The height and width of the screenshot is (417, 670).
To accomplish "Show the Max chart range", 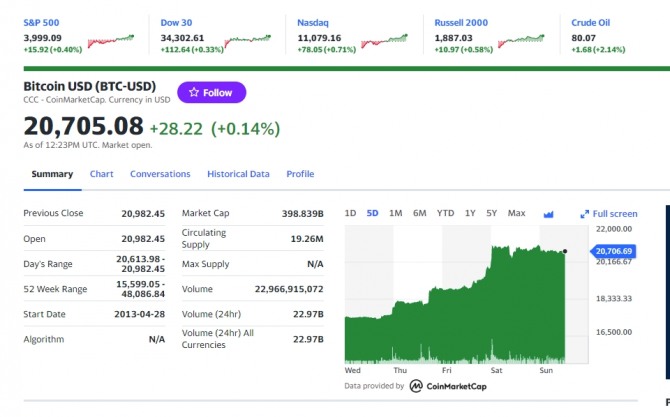I will pos(516,213).
